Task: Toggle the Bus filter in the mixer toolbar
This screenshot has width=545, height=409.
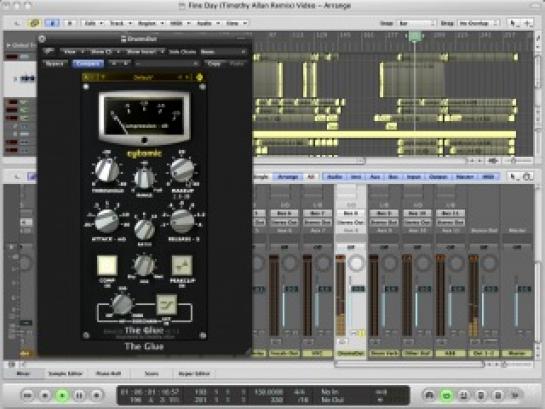Action: pyautogui.click(x=393, y=177)
